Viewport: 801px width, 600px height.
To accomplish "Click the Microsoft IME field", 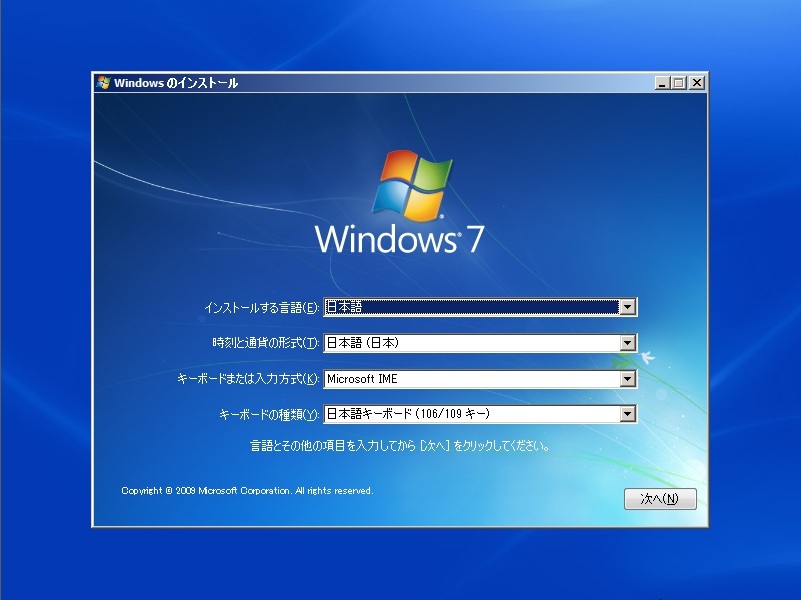I will tap(470, 379).
